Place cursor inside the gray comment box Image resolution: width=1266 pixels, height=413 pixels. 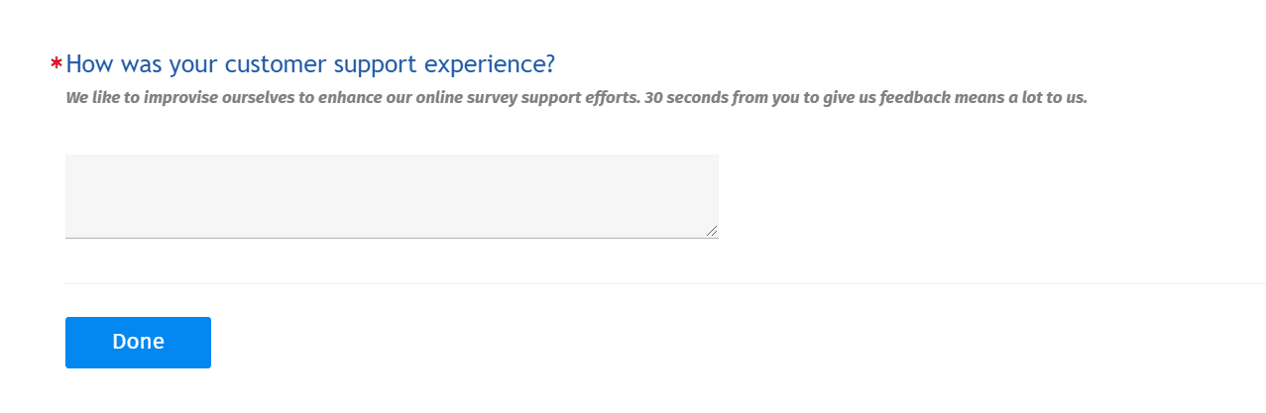pyautogui.click(x=392, y=196)
